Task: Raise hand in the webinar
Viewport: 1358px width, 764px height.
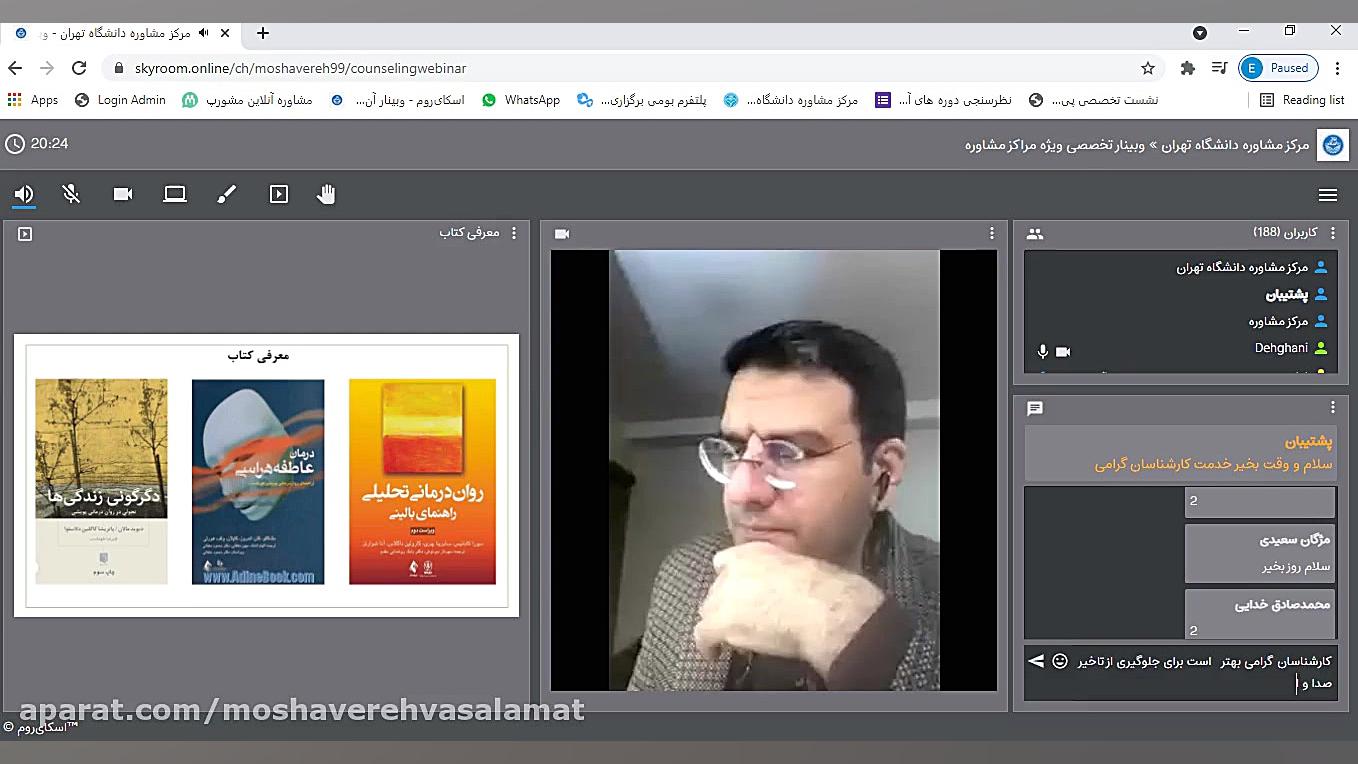Action: (326, 194)
